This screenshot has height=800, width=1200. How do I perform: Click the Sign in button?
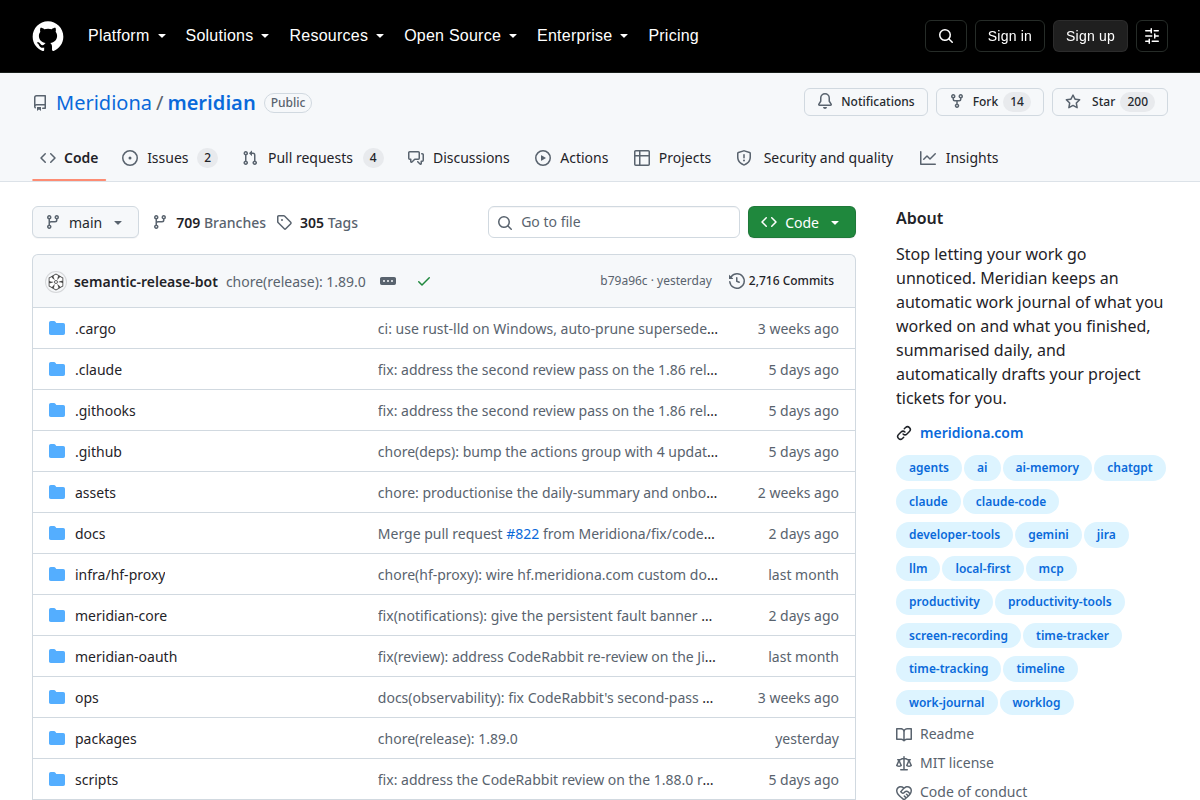point(1010,36)
